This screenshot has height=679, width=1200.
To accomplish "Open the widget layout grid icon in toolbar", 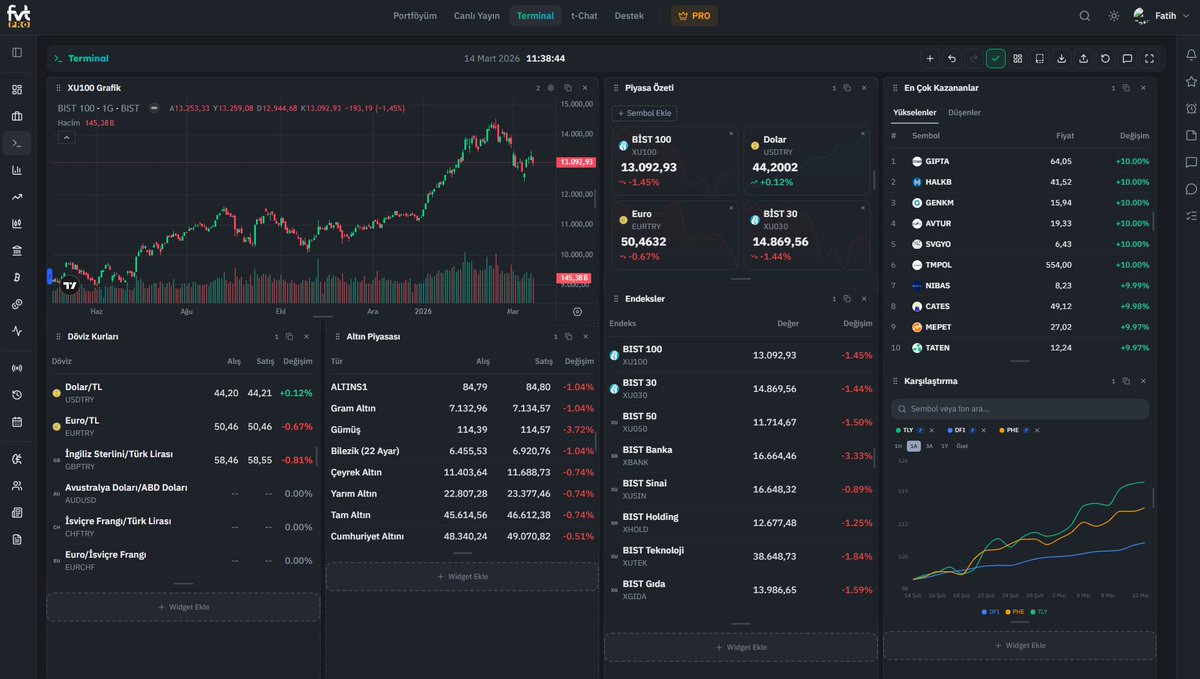I will click(x=1018, y=59).
